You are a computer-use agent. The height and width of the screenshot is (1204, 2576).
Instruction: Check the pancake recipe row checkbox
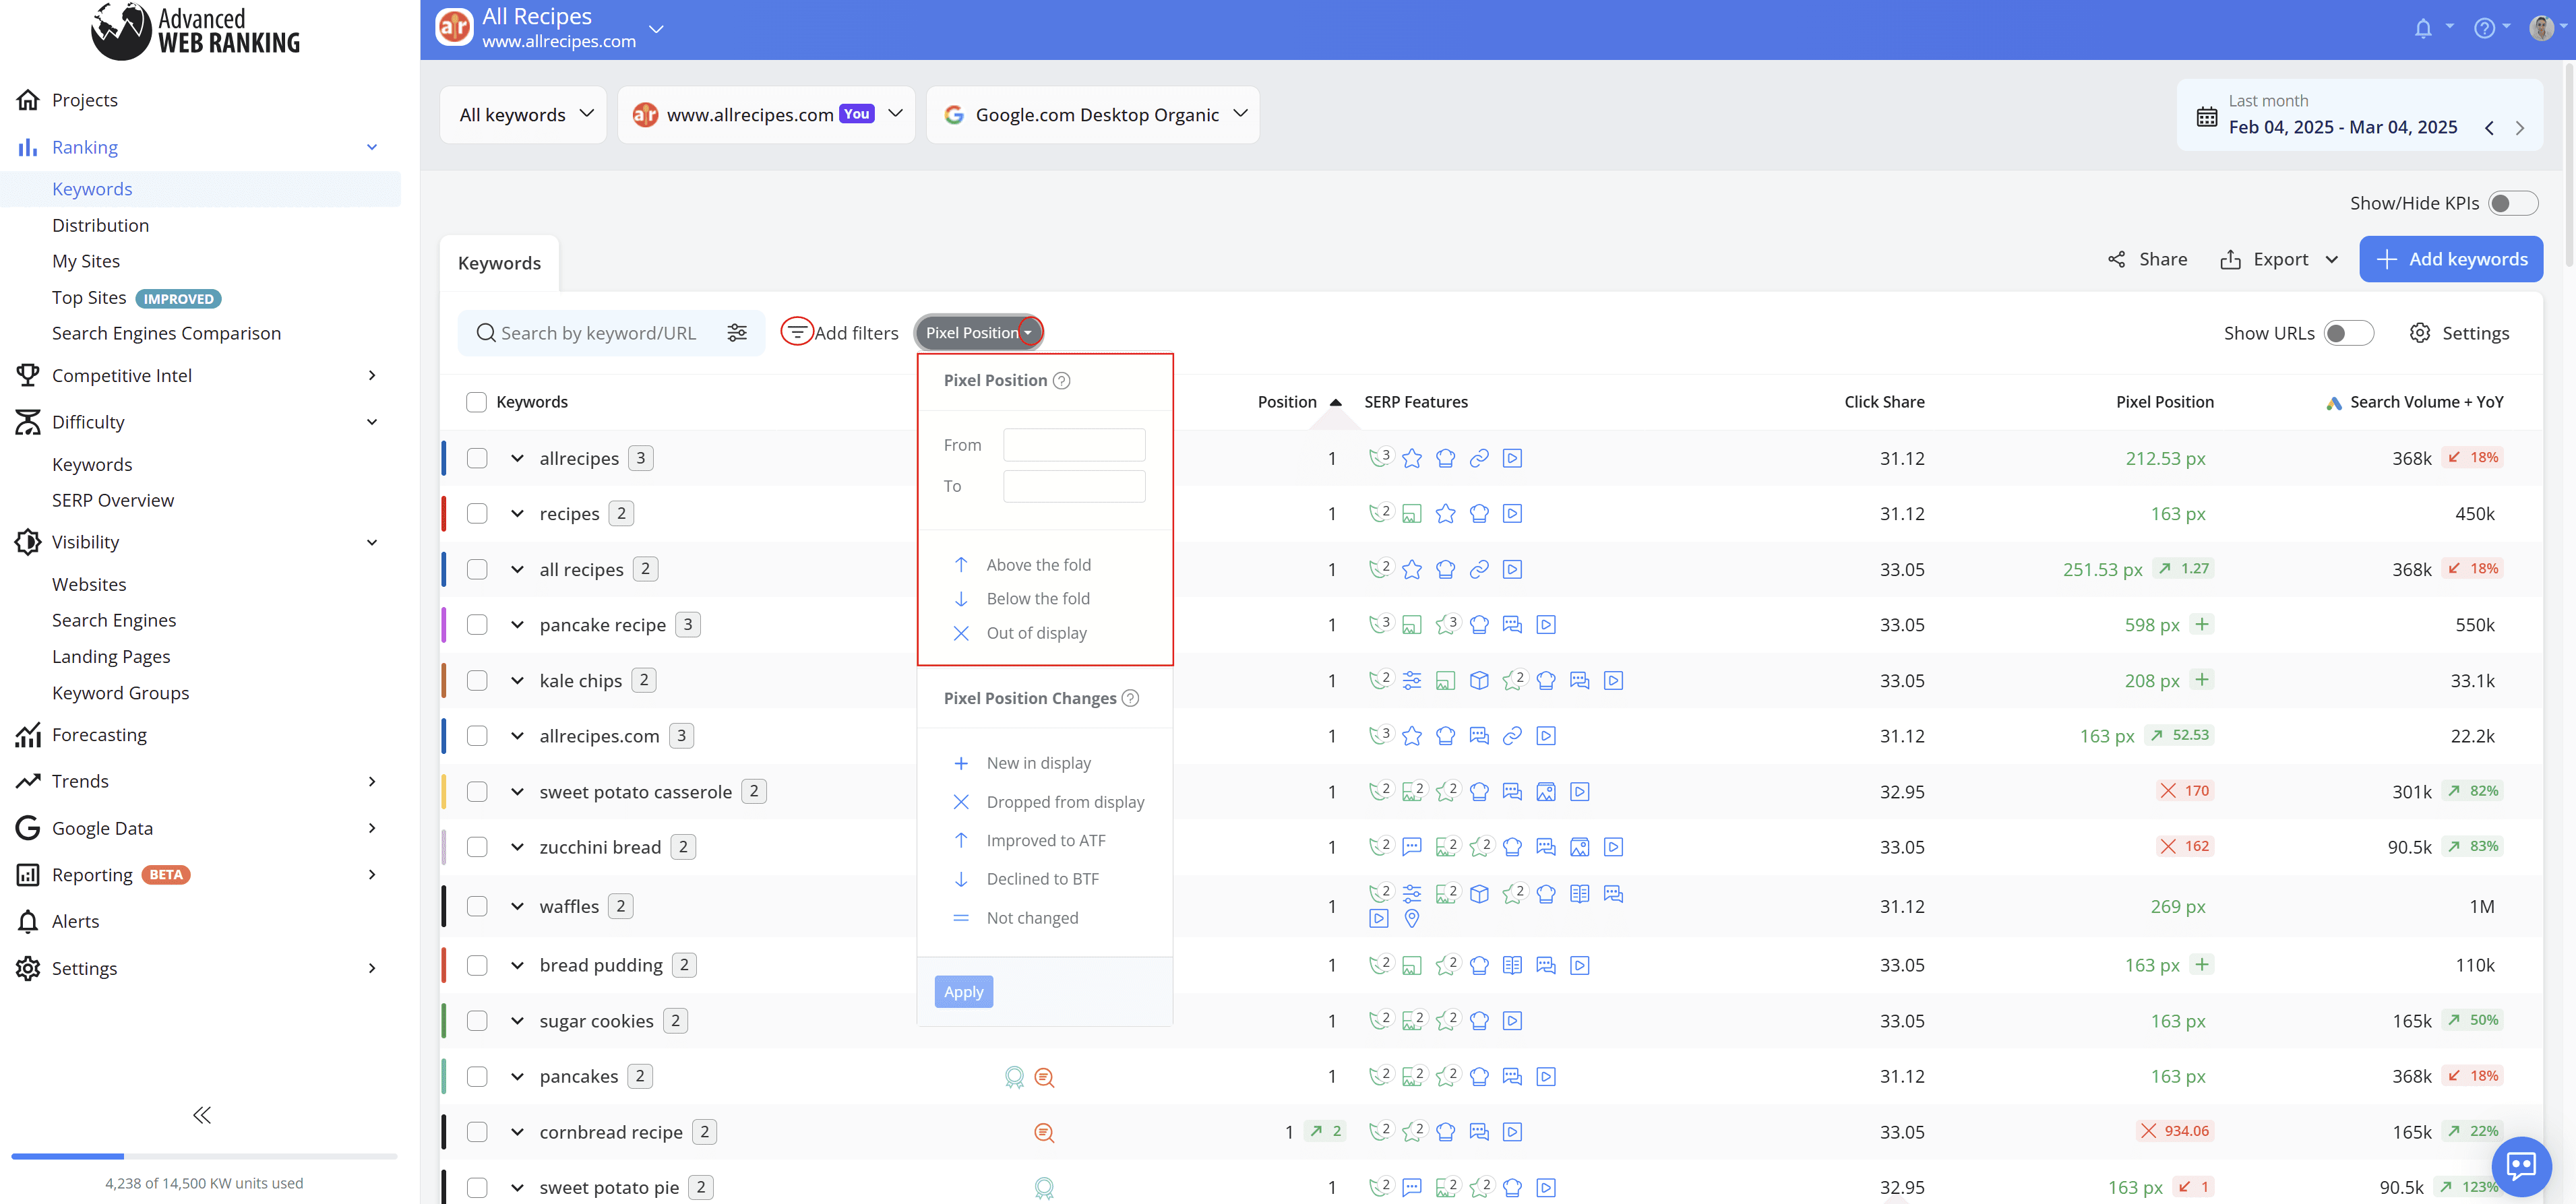pyautogui.click(x=476, y=625)
